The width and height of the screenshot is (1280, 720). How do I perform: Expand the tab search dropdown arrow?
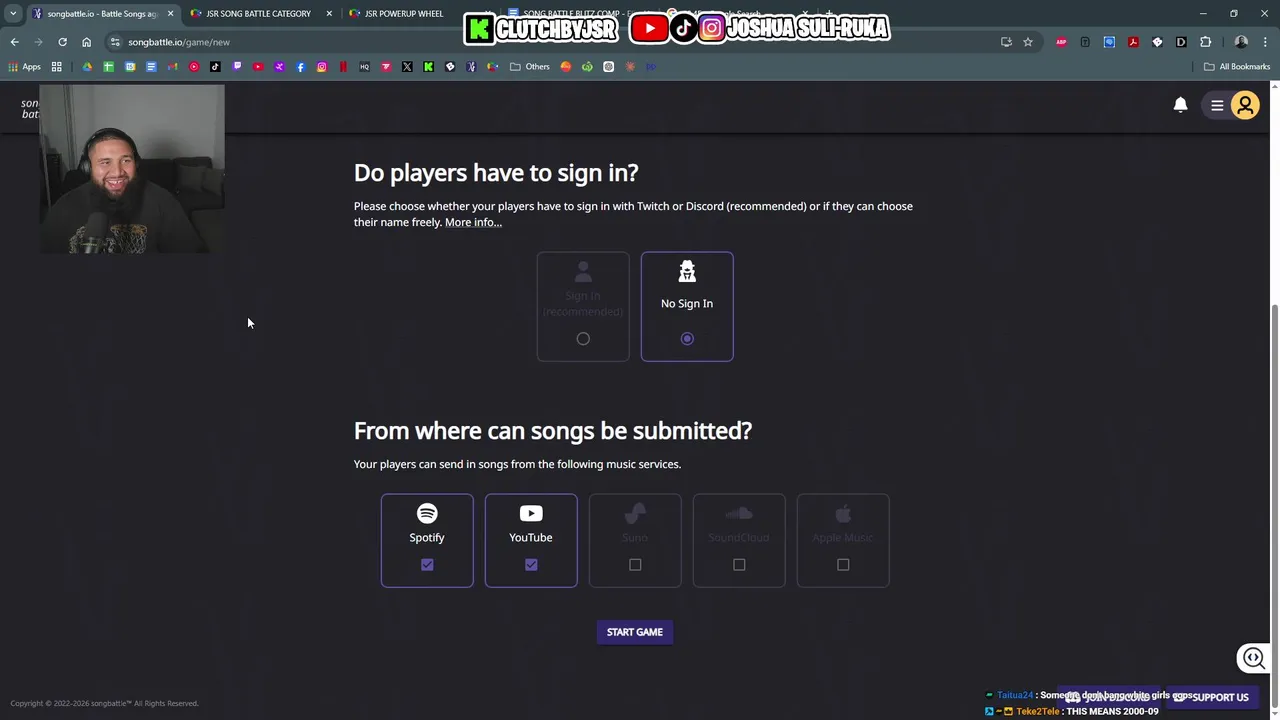(13, 14)
